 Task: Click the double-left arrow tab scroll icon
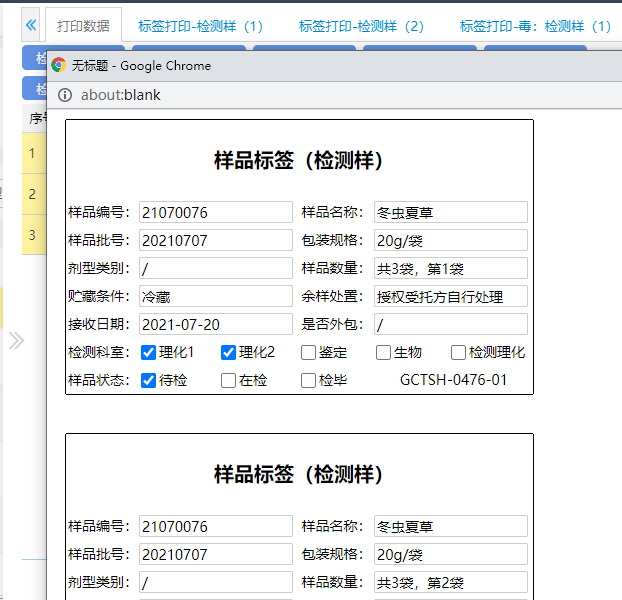click(x=30, y=25)
